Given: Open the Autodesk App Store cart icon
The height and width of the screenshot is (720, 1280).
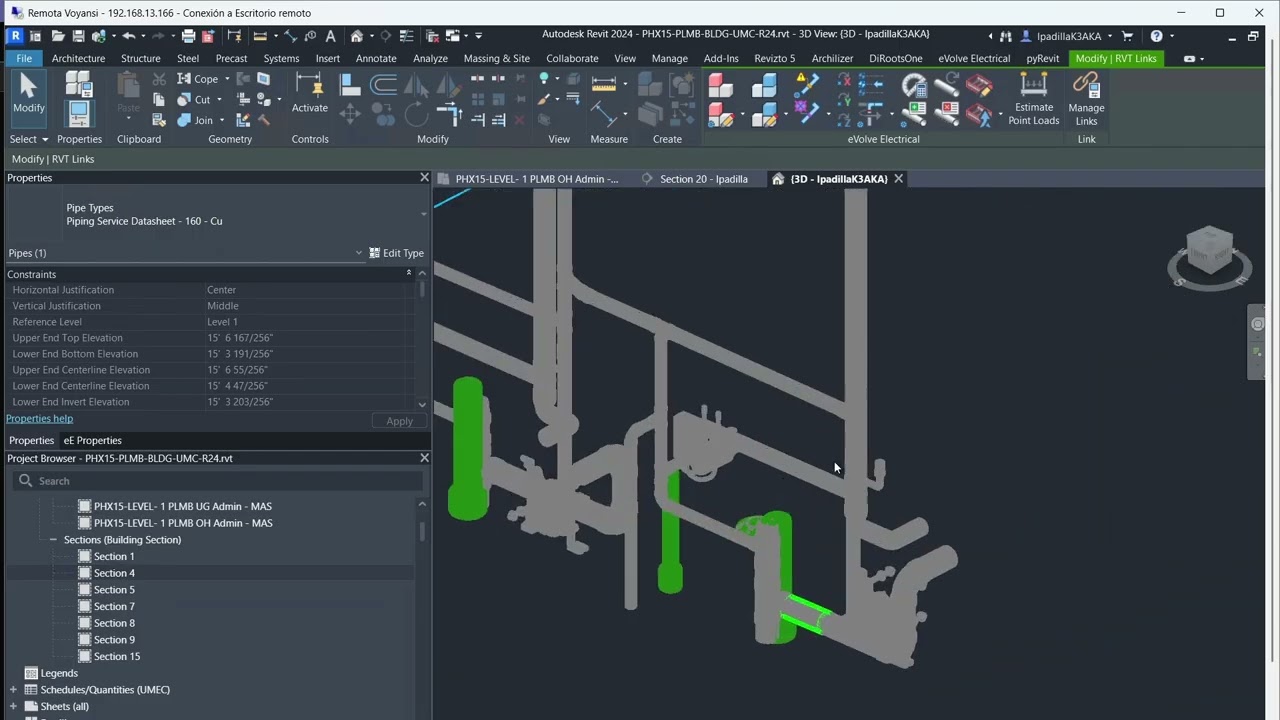Looking at the screenshot, I should [x=1128, y=36].
